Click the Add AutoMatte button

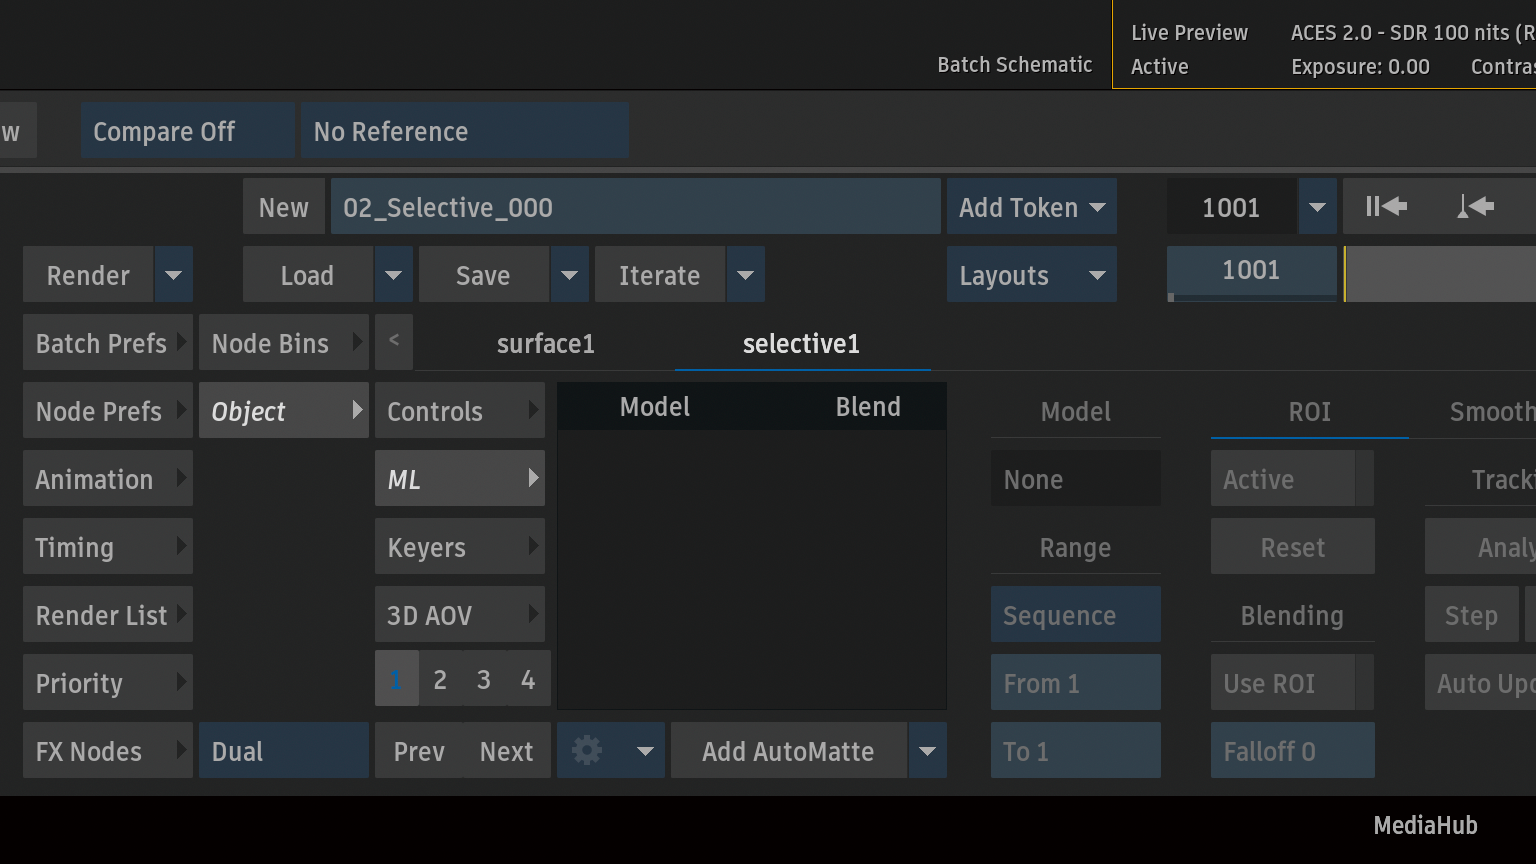pos(788,751)
